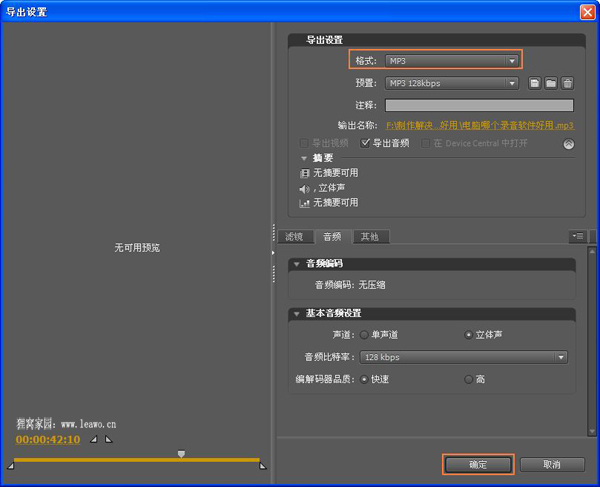This screenshot has width=600, height=487.
Task: Collapse the 摘要 section triangle
Action: [304, 158]
